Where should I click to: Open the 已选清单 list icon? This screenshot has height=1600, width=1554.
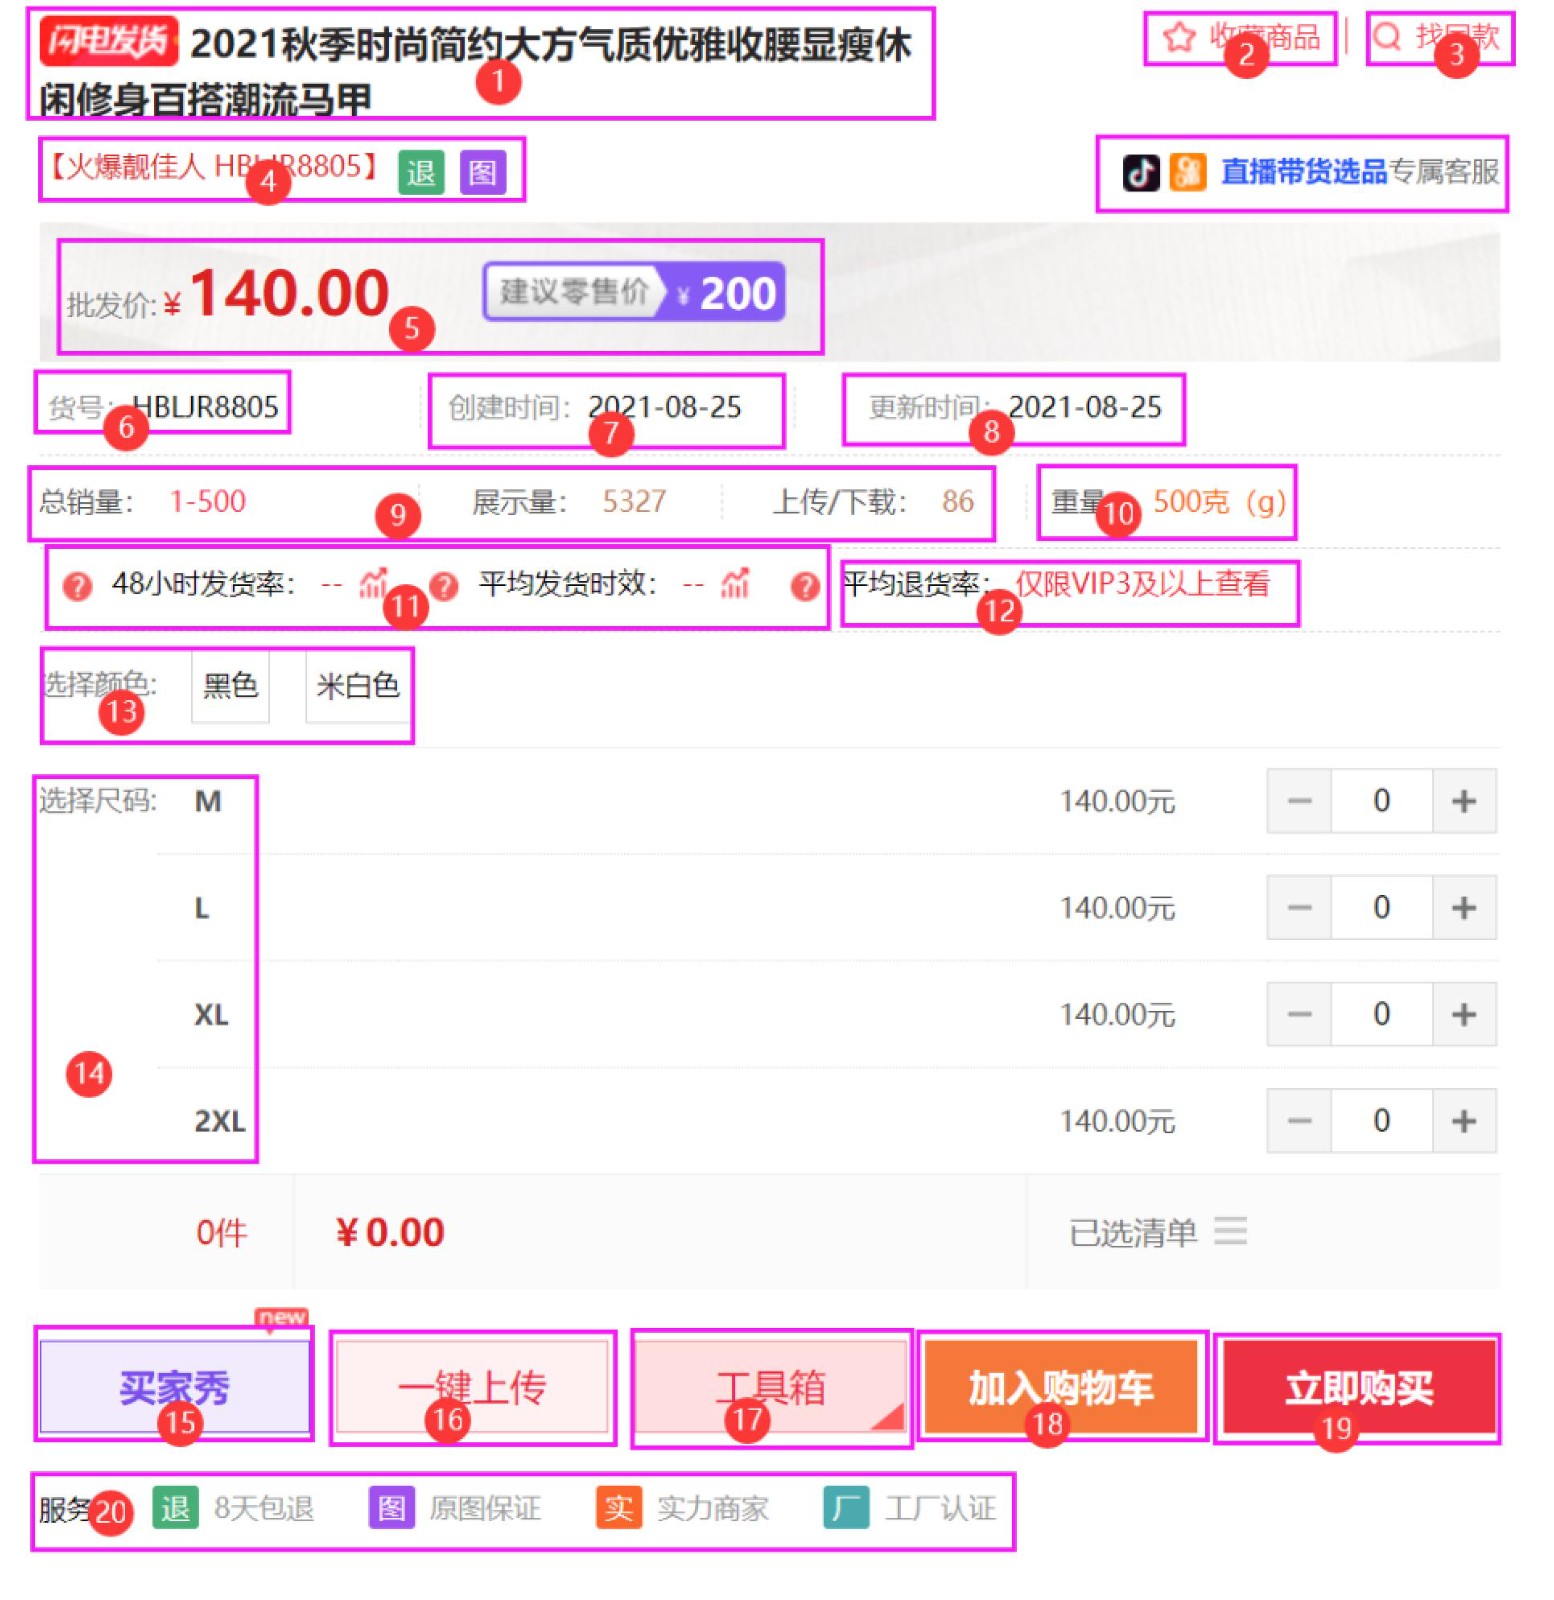pos(1231,1229)
